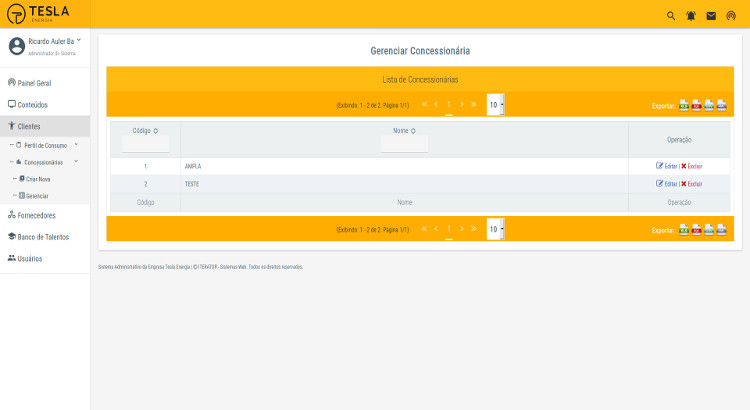Open the Ricardo Auler user dropdown
750x410 pixels.
pos(79,40)
